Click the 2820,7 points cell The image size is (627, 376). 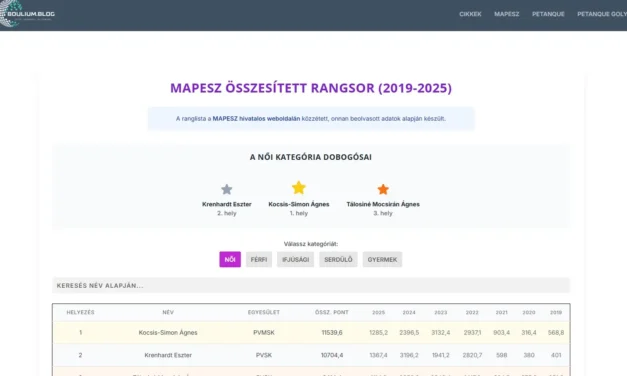pyautogui.click(x=472, y=355)
